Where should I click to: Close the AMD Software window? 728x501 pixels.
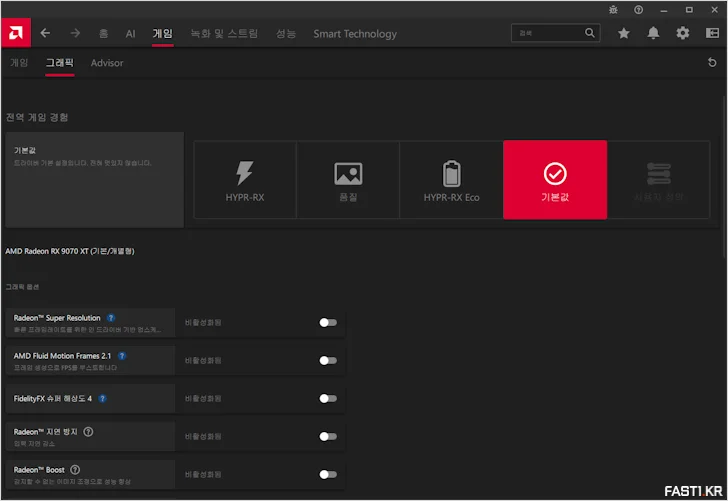[x=715, y=10]
